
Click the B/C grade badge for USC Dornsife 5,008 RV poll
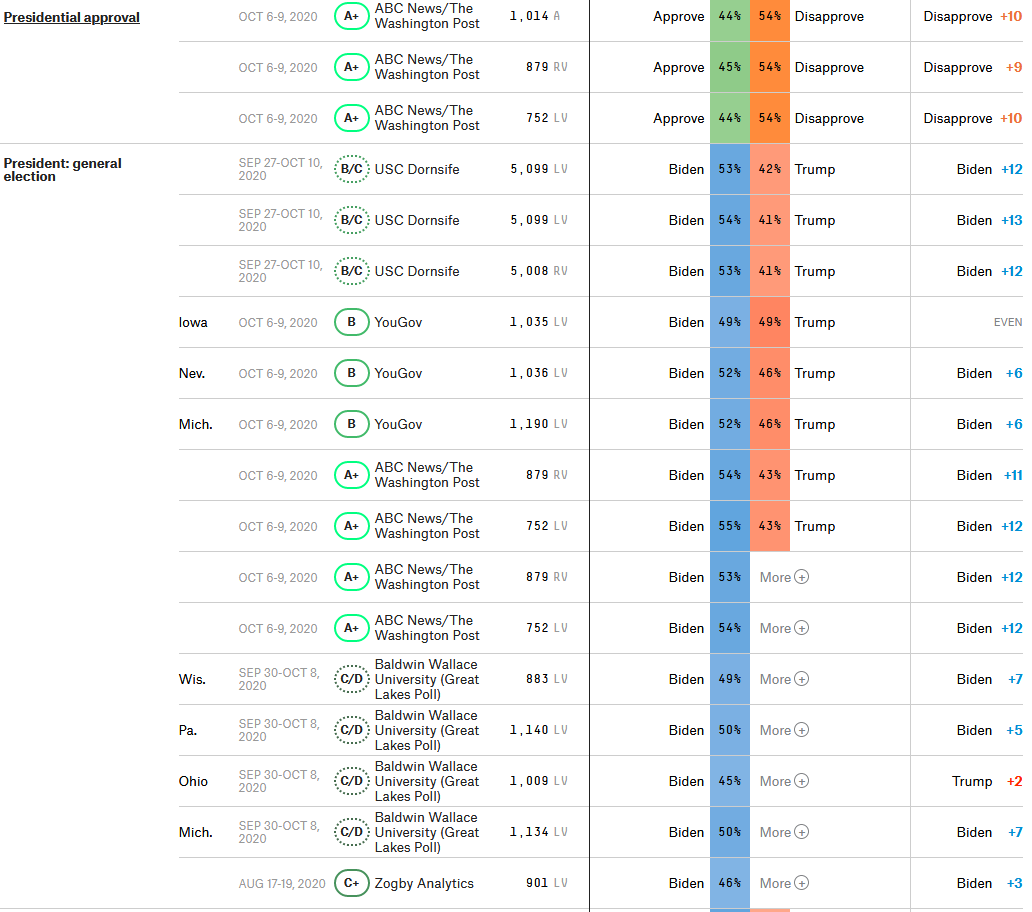tap(351, 271)
